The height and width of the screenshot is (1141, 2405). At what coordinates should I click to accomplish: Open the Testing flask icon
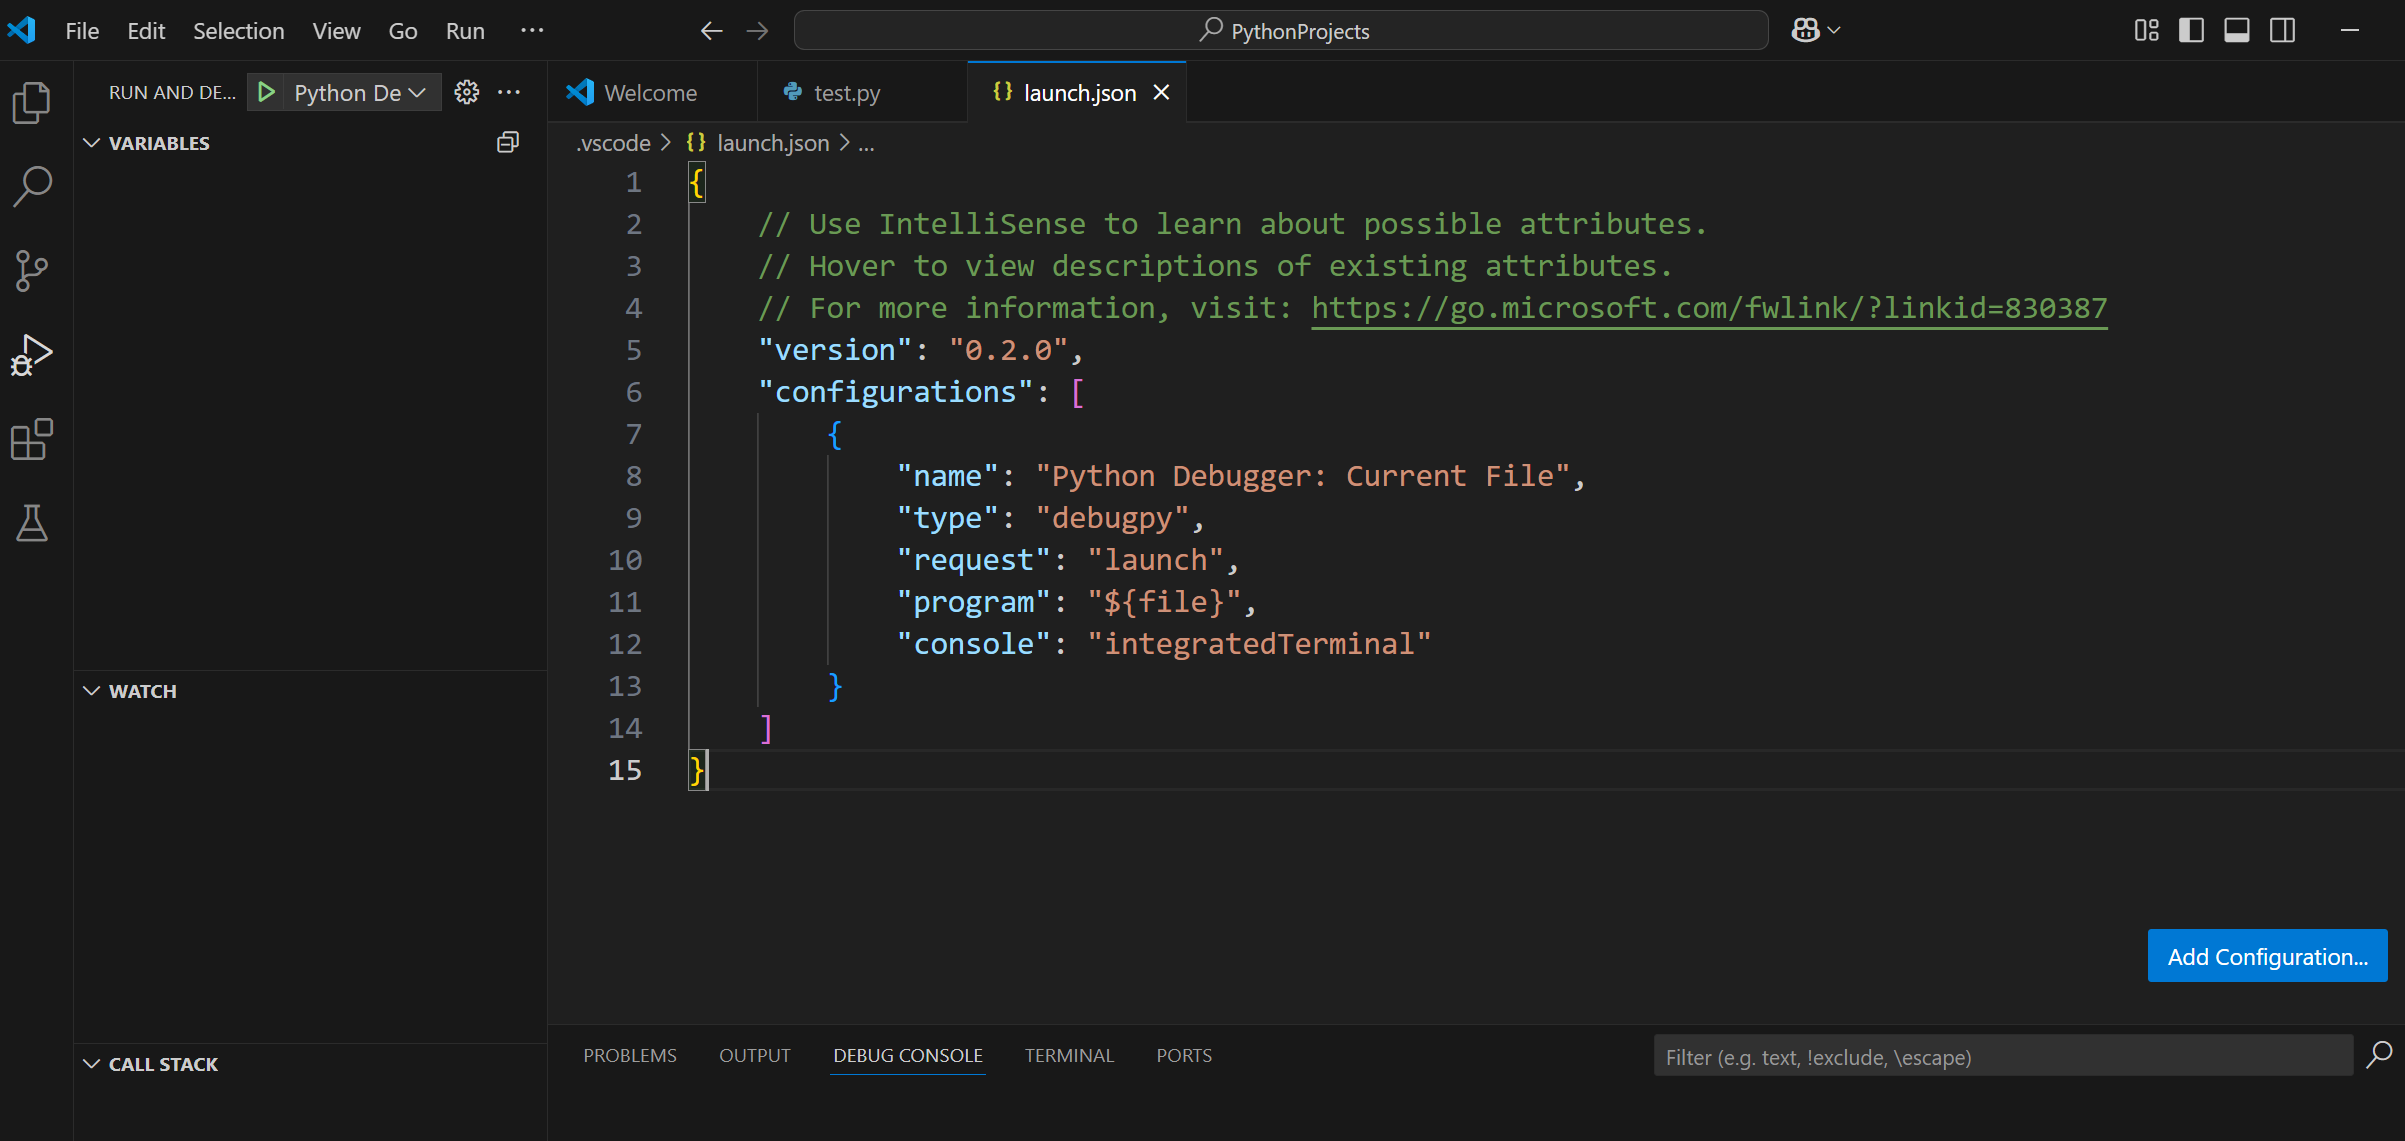[x=32, y=524]
